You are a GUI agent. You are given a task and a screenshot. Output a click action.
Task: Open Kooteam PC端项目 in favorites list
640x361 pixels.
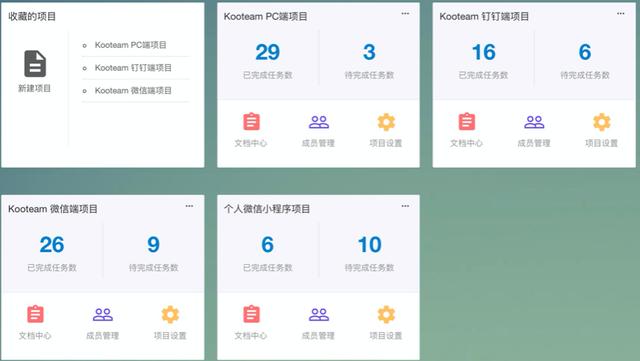click(131, 45)
